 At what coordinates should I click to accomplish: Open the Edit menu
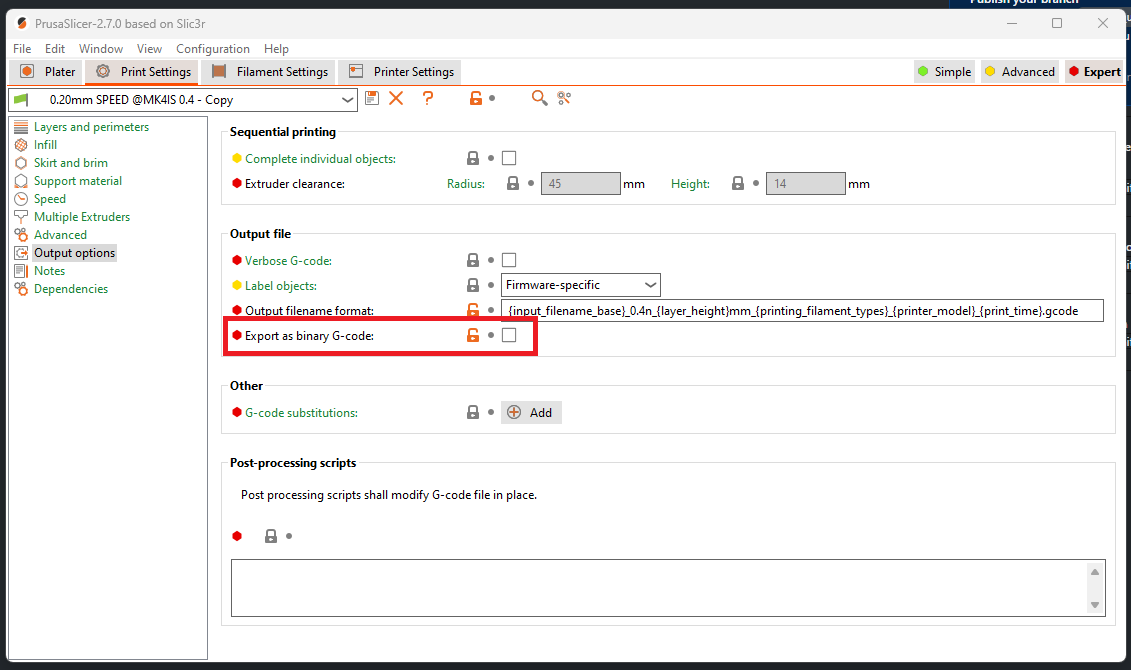(55, 48)
